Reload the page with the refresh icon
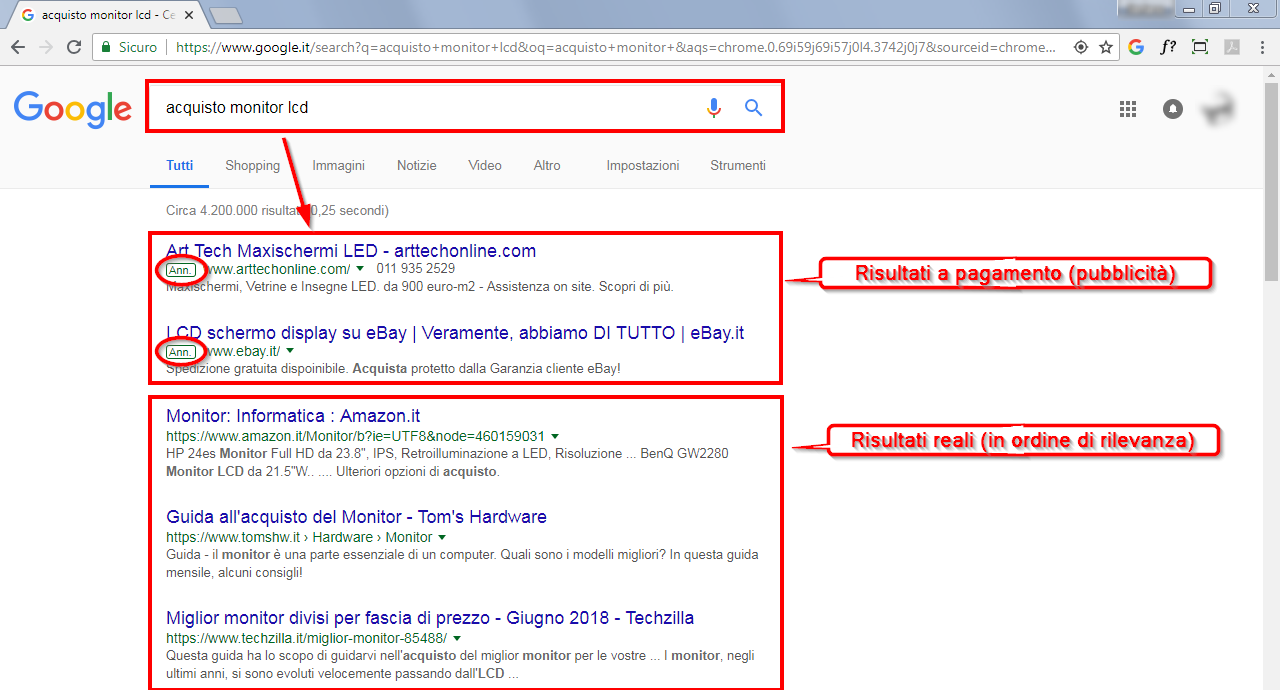Viewport: 1280px width, 690px height. [74, 47]
